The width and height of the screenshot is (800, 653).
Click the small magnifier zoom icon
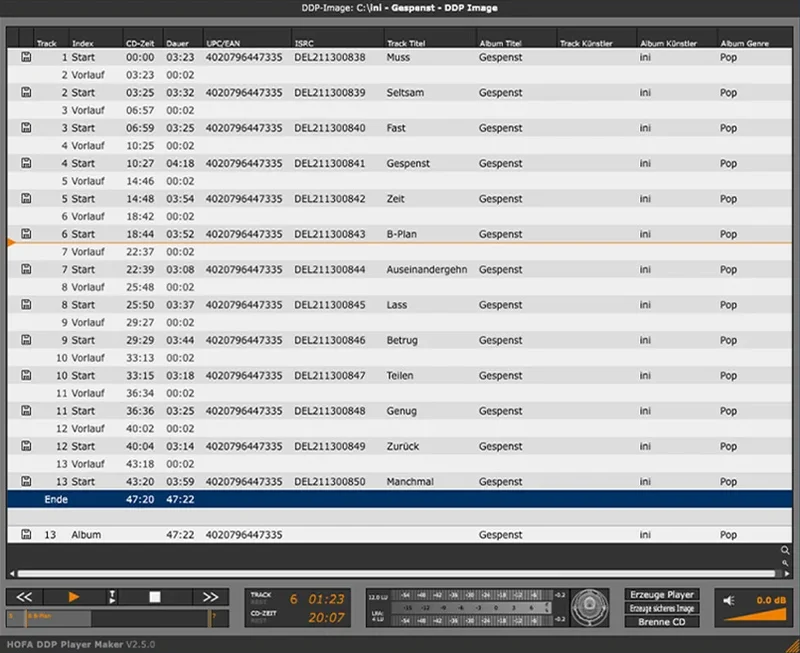pos(785,563)
